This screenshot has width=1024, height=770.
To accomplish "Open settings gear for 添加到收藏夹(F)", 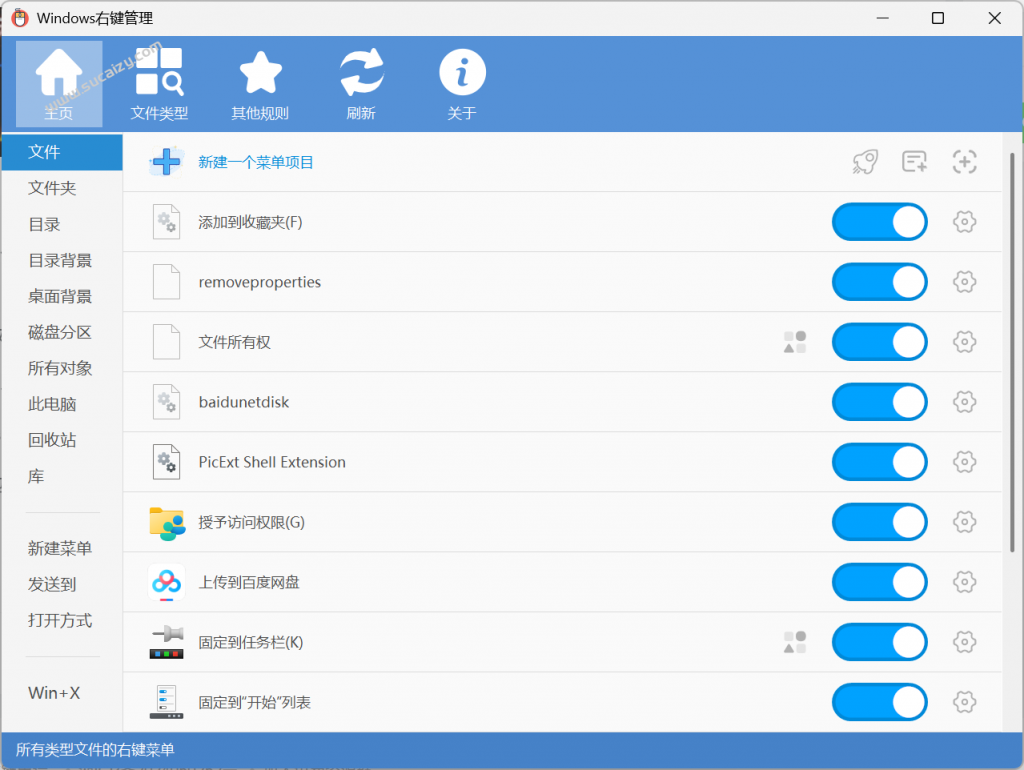I will click(x=965, y=222).
